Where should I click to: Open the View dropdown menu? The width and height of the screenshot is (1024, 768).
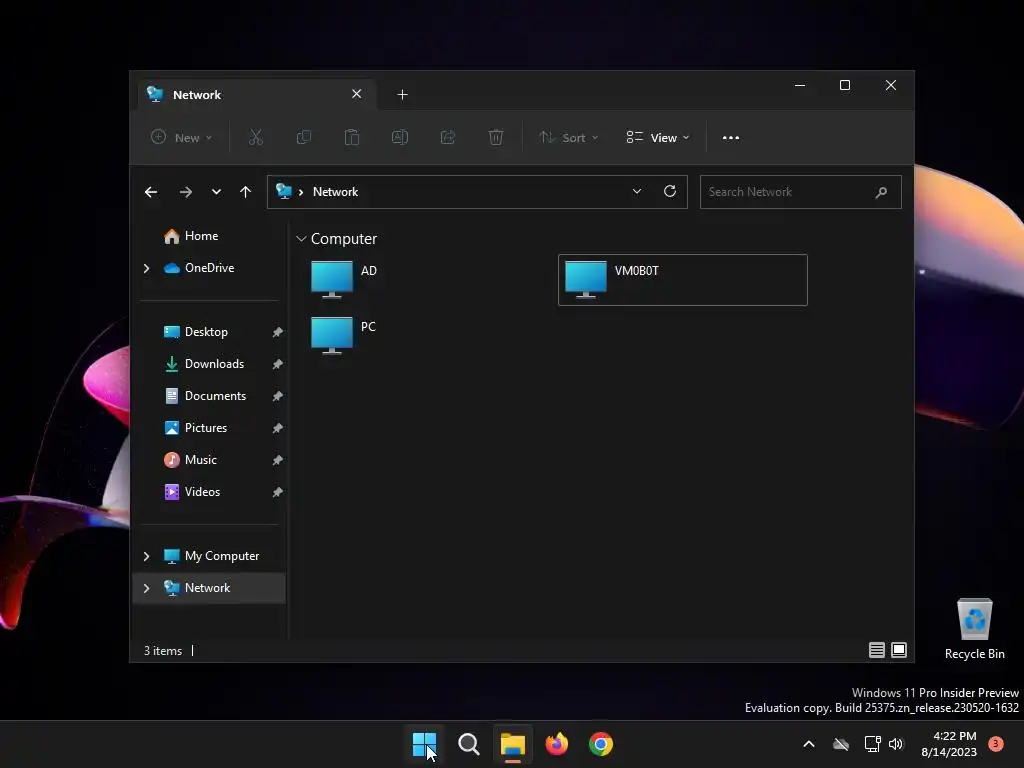[658, 137]
